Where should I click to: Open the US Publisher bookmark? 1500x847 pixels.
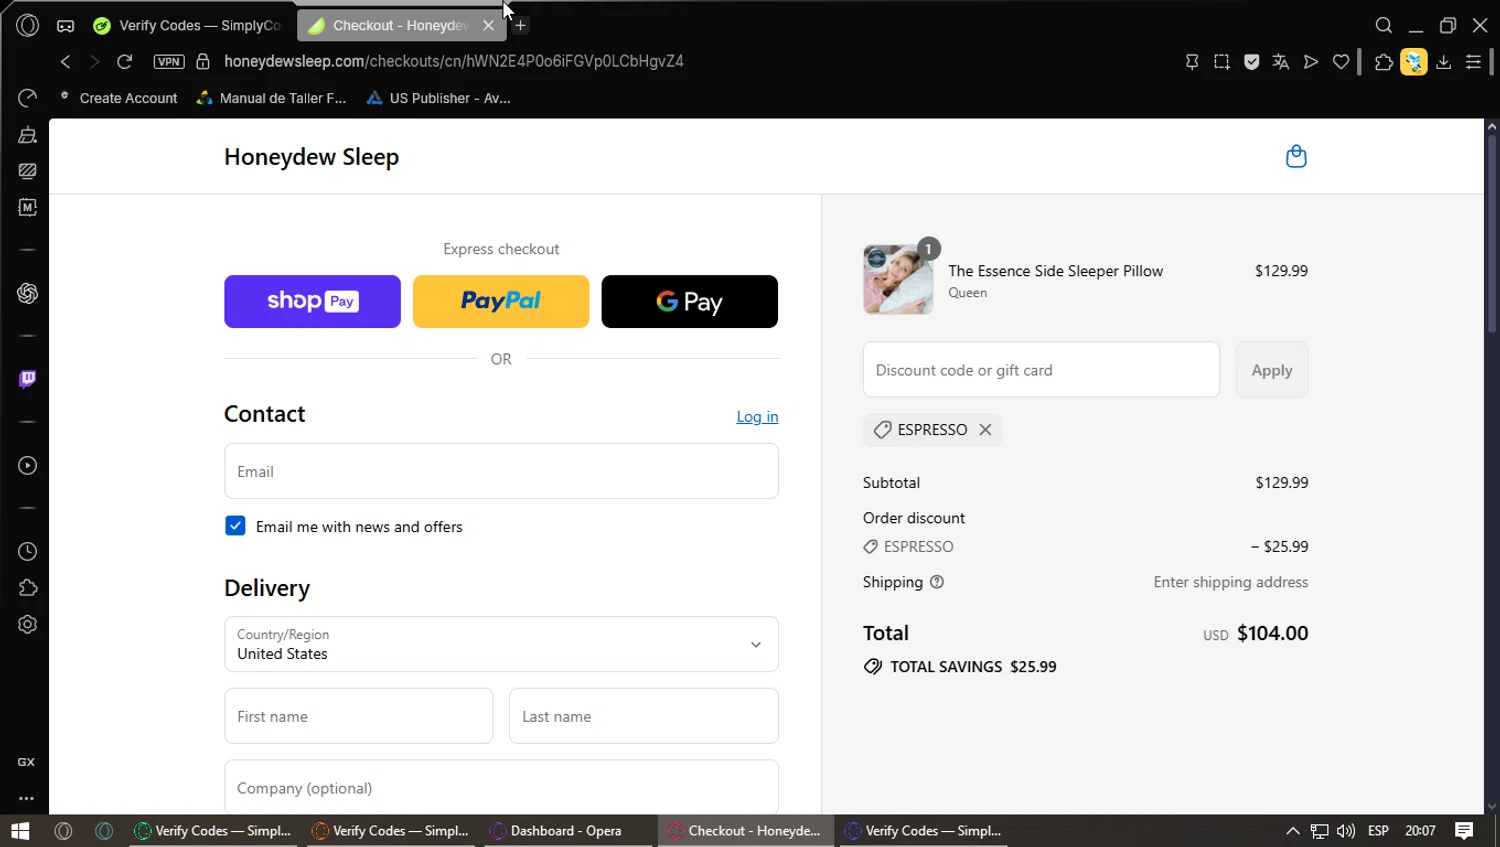pos(439,98)
